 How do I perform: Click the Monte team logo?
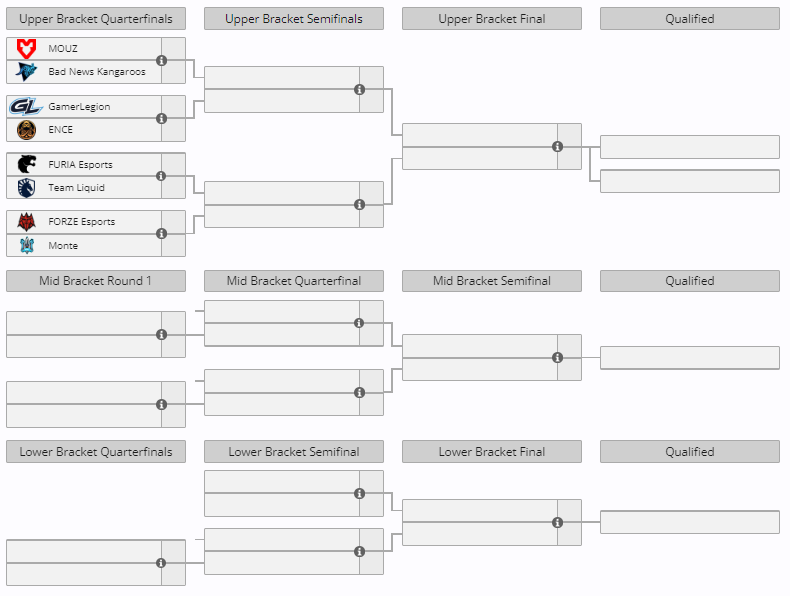pos(27,246)
